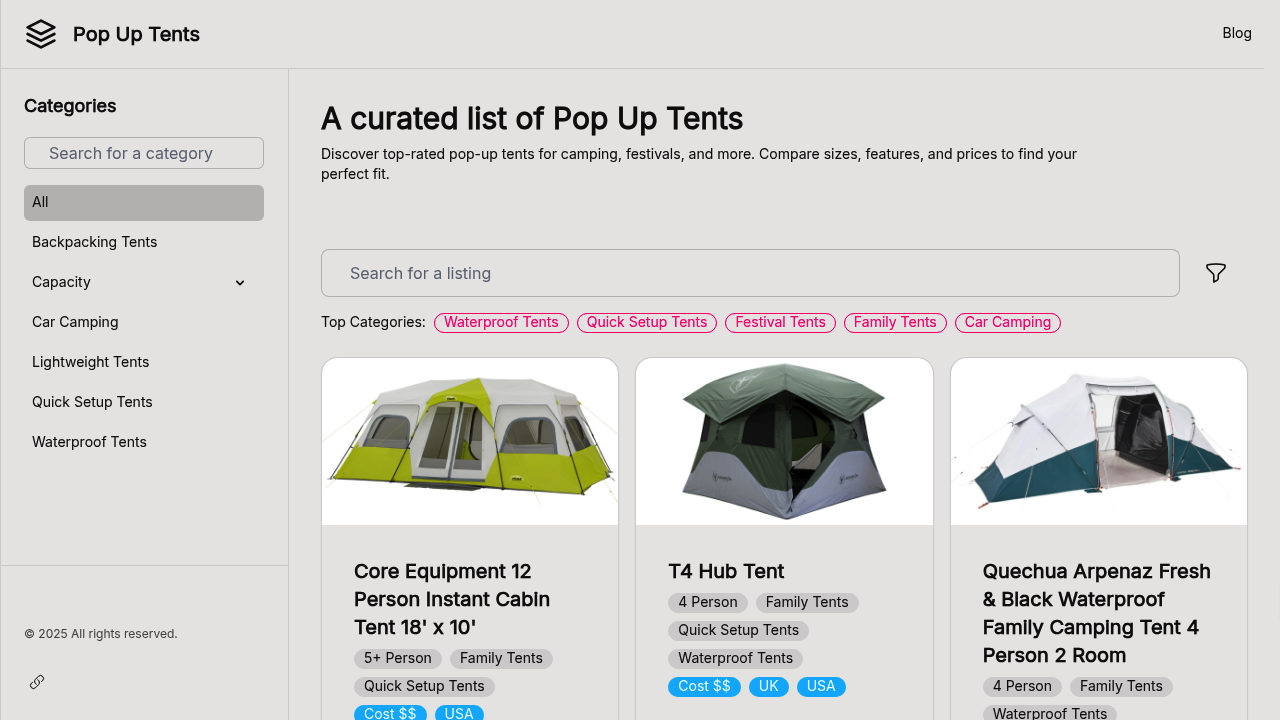
Task: Expand the Capacity category chevron
Action: (x=239, y=283)
